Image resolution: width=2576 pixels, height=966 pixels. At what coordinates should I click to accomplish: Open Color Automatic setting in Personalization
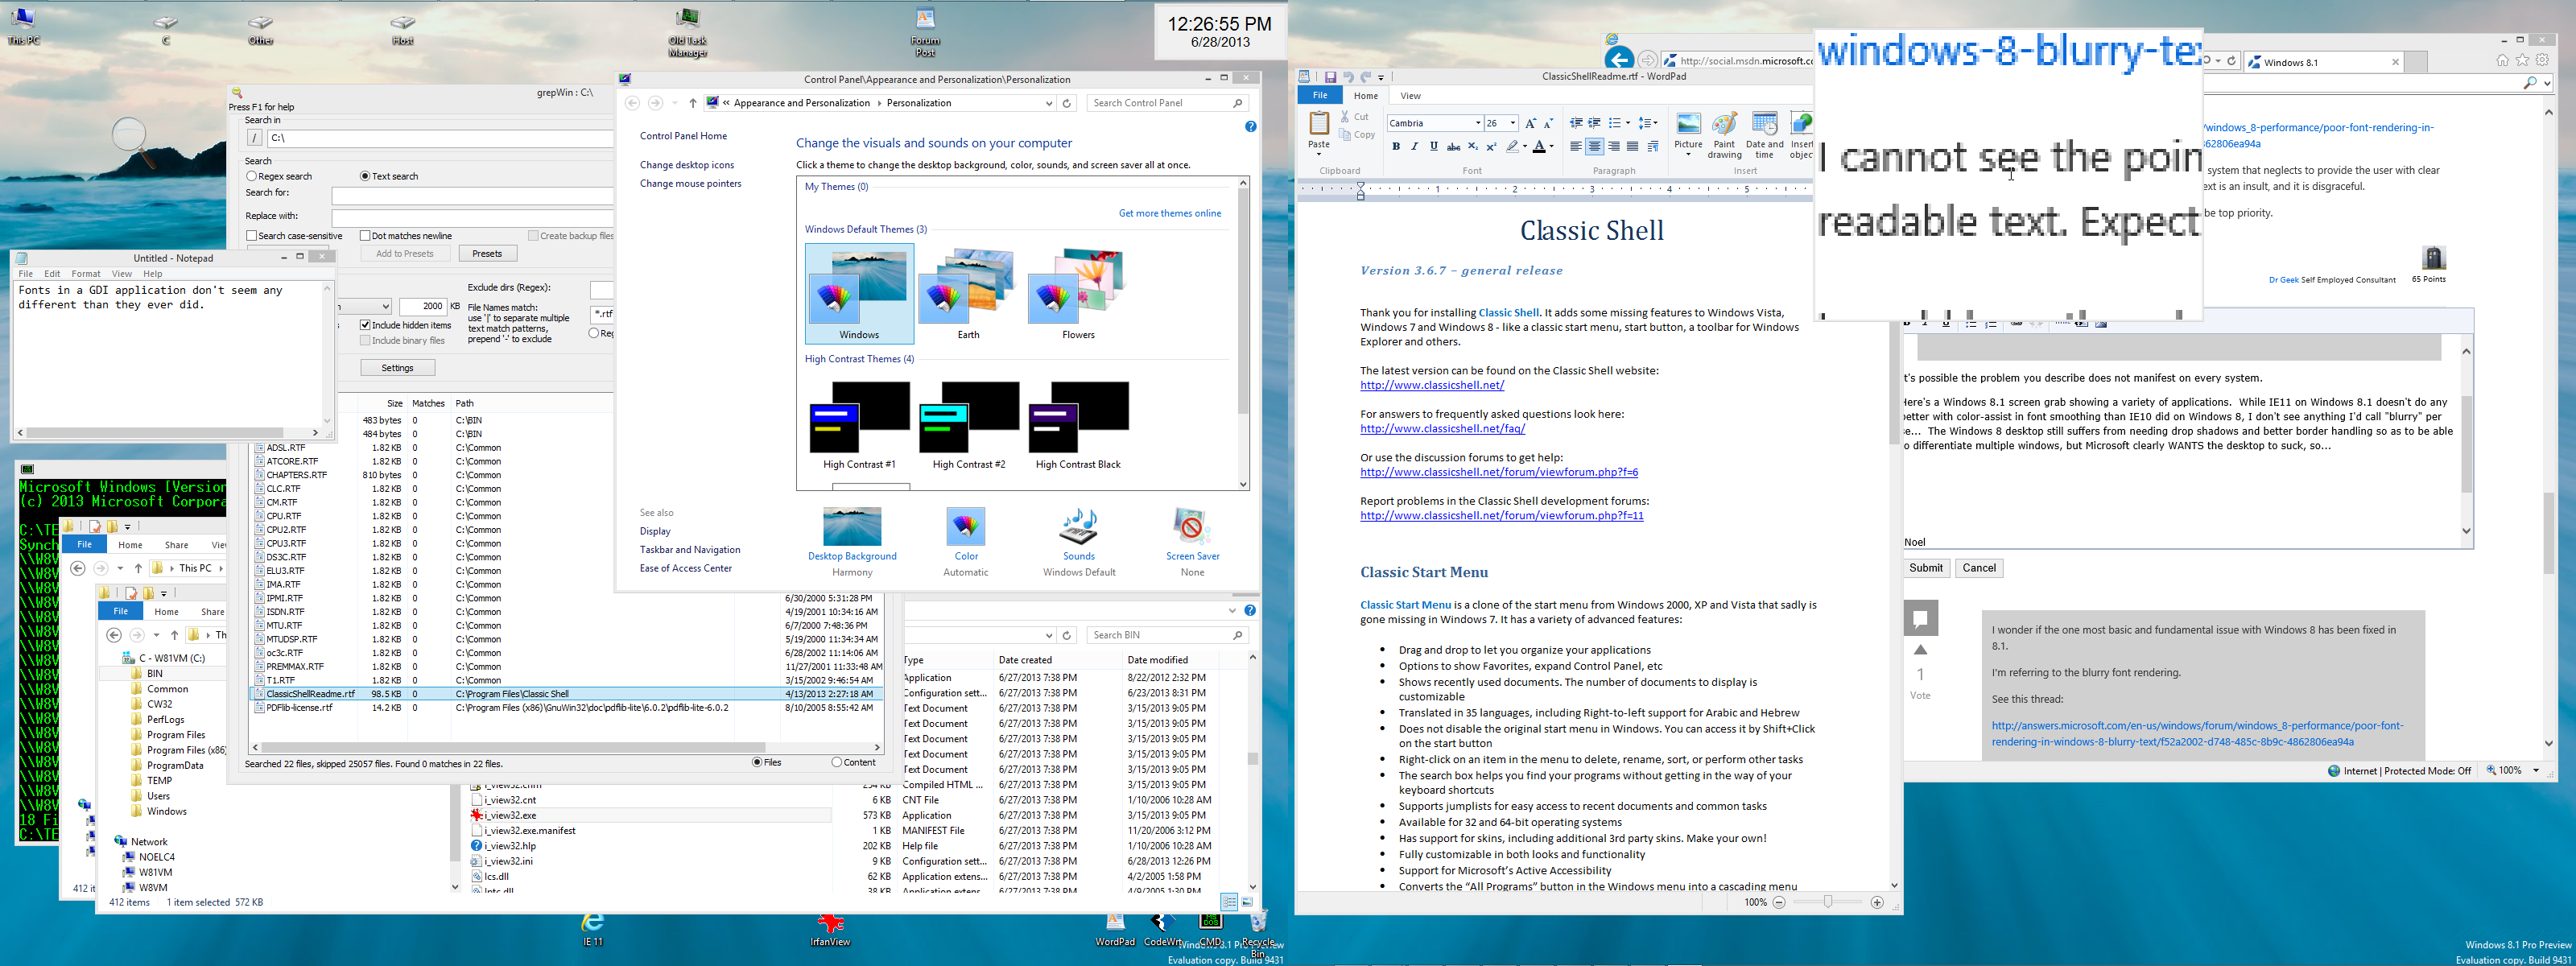(965, 542)
